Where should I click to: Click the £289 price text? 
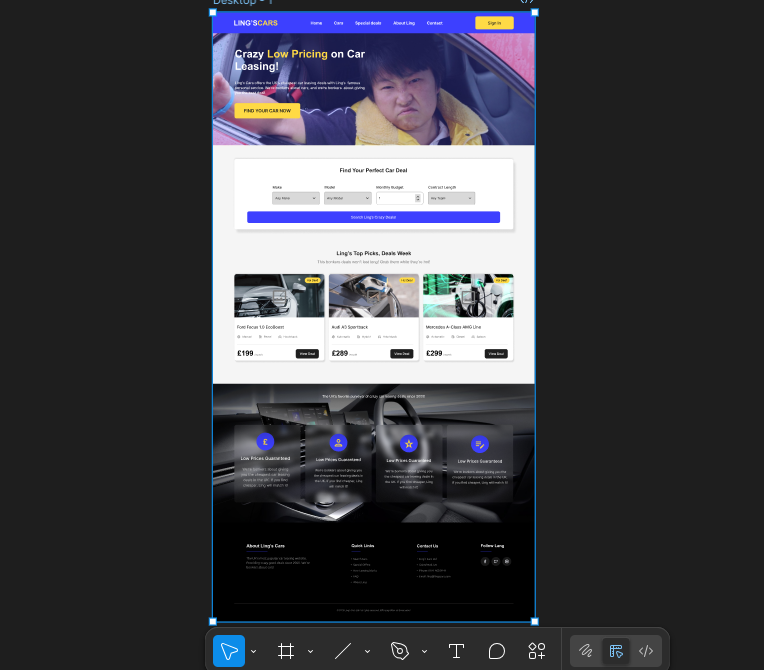coord(340,353)
